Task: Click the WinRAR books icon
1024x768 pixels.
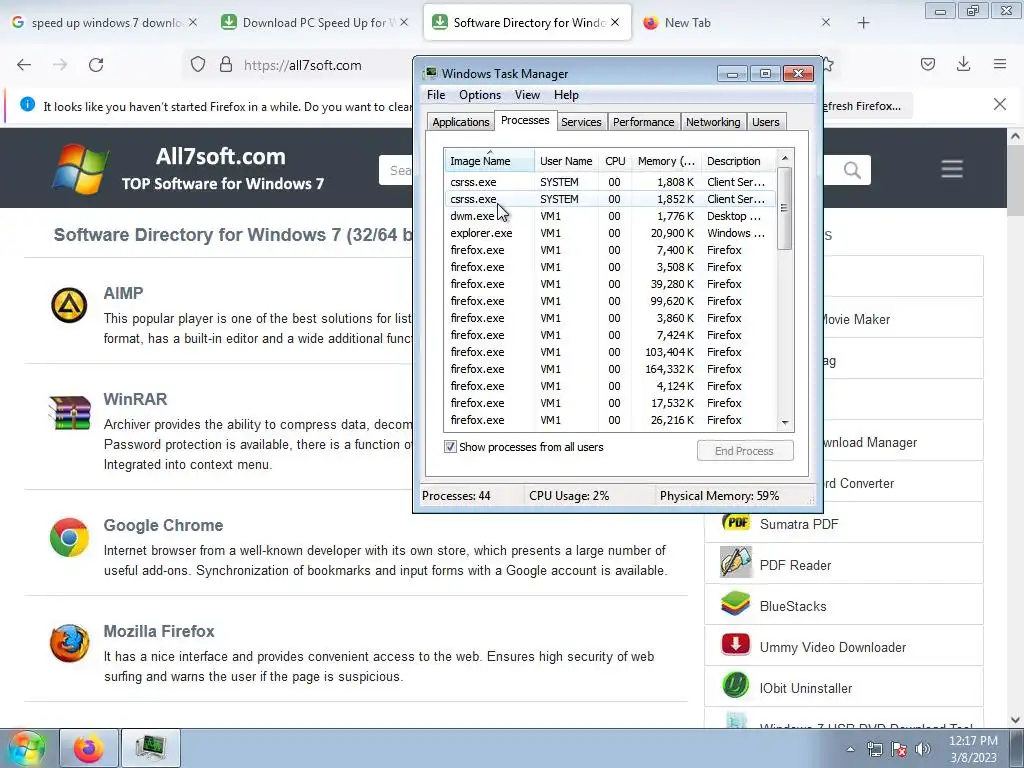Action: pos(69,413)
